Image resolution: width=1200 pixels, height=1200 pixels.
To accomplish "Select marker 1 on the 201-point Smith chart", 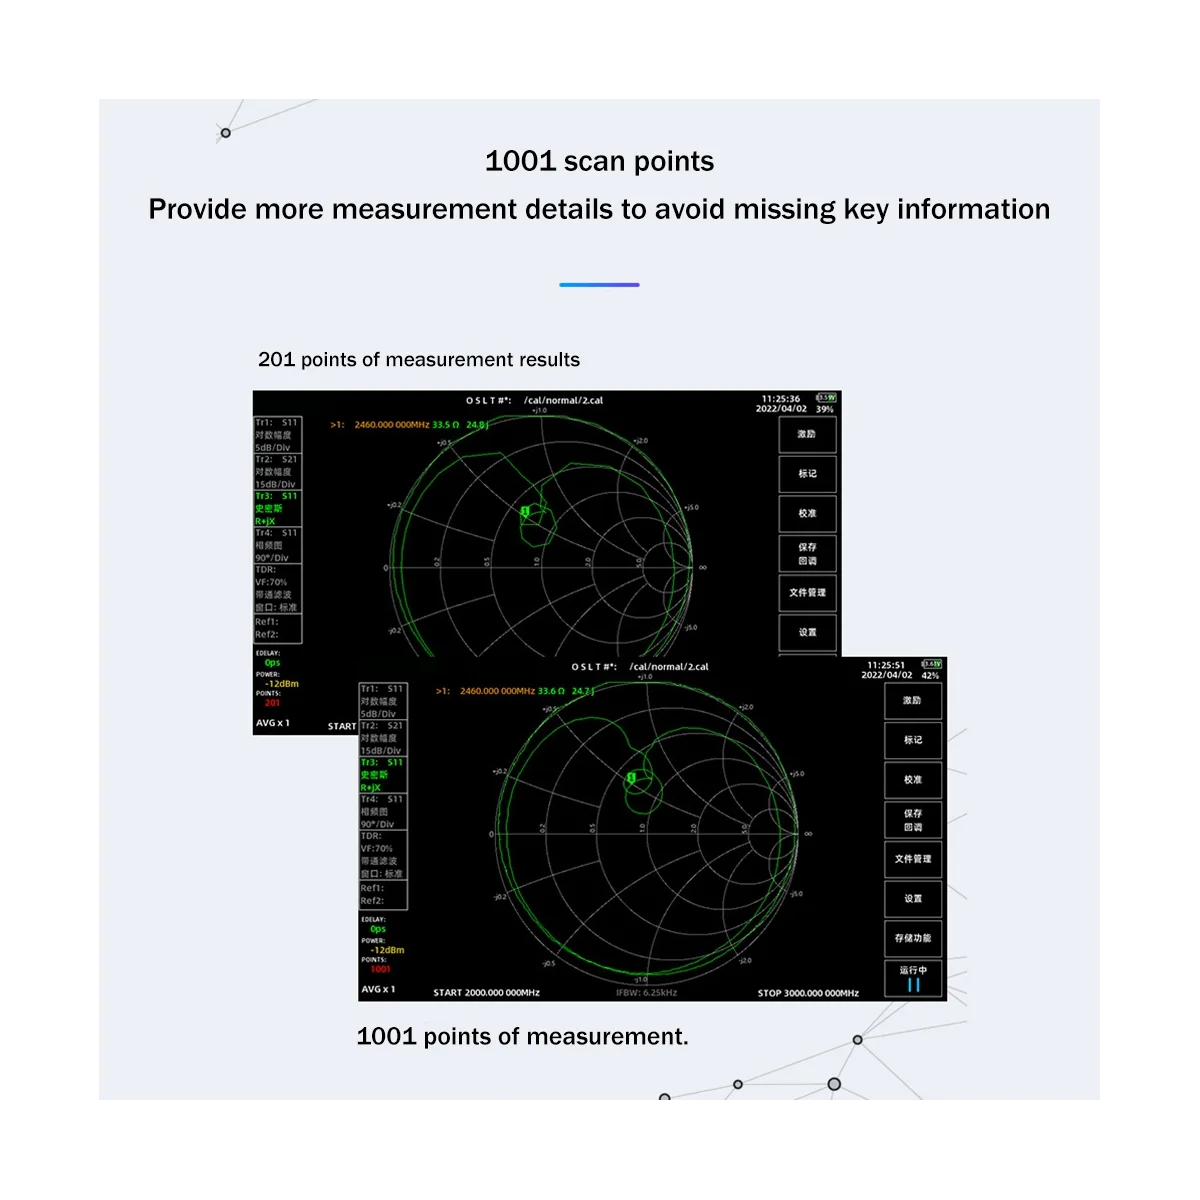I will [x=525, y=512].
